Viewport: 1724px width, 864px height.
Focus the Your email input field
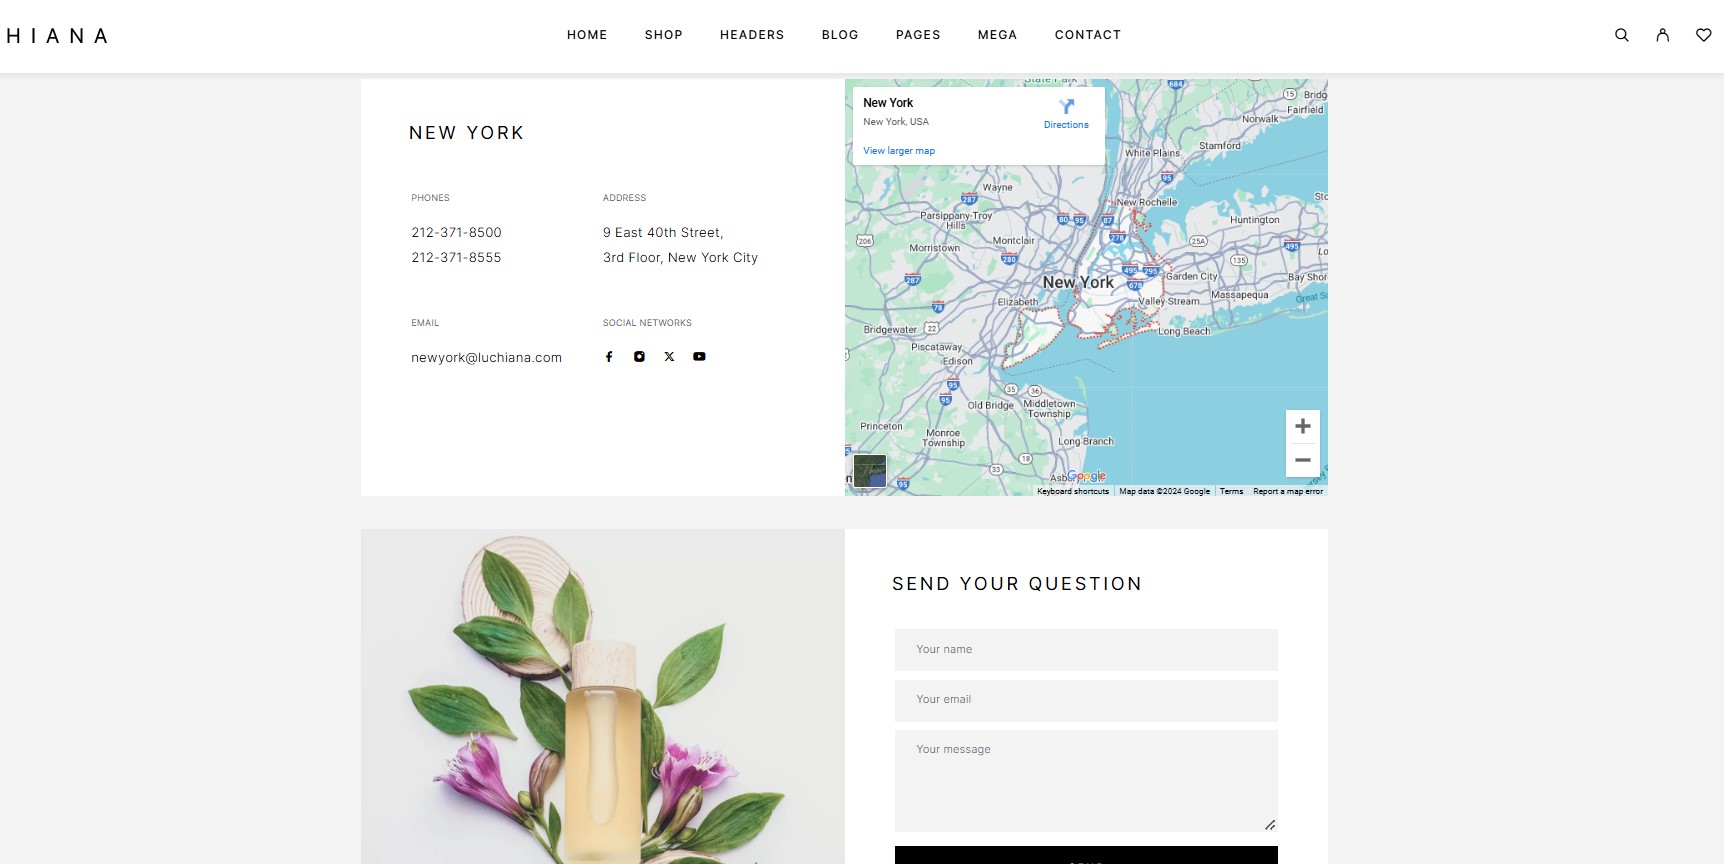coord(1086,700)
